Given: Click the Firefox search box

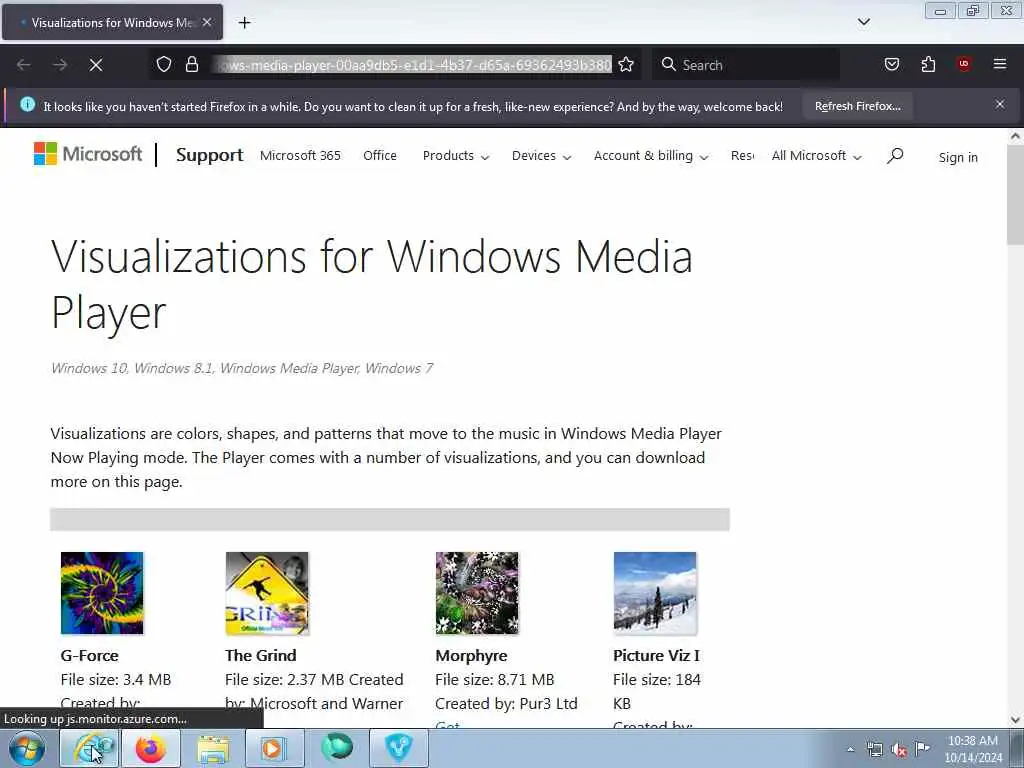Looking at the screenshot, I should click(x=746, y=65).
